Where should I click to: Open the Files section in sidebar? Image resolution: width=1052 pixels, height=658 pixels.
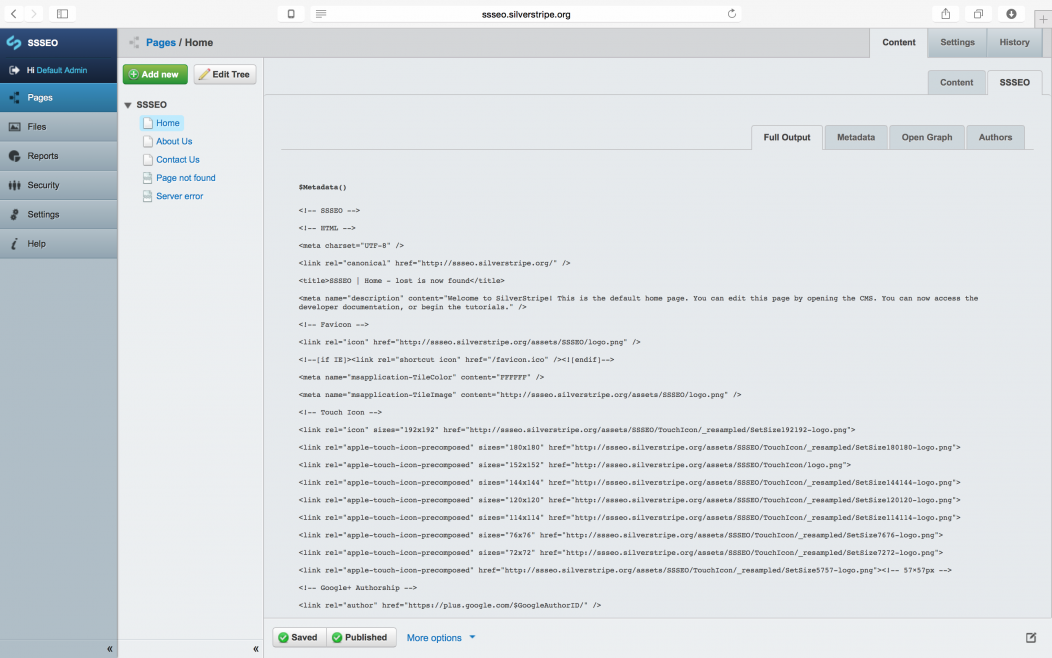(x=58, y=126)
